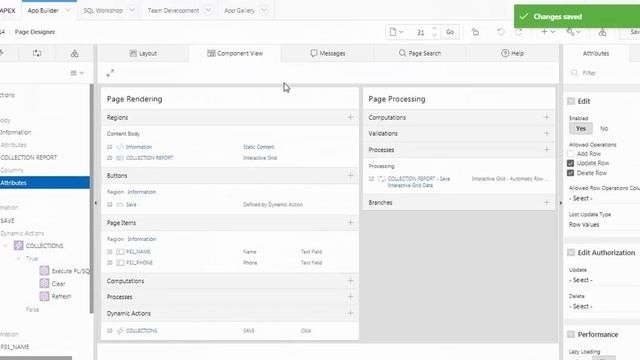640x360 pixels.
Task: Add a Dynamic Action with plus icon
Action: point(350,313)
